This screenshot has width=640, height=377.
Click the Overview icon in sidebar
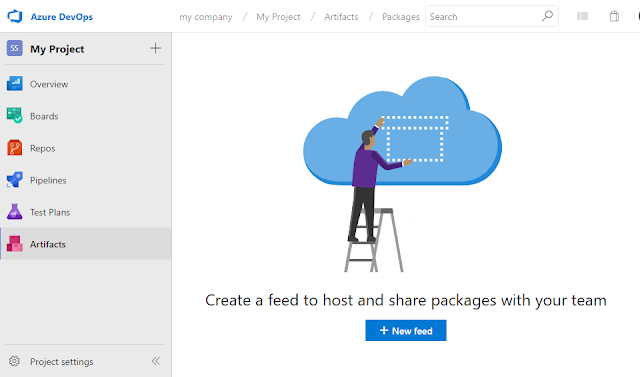[15, 84]
